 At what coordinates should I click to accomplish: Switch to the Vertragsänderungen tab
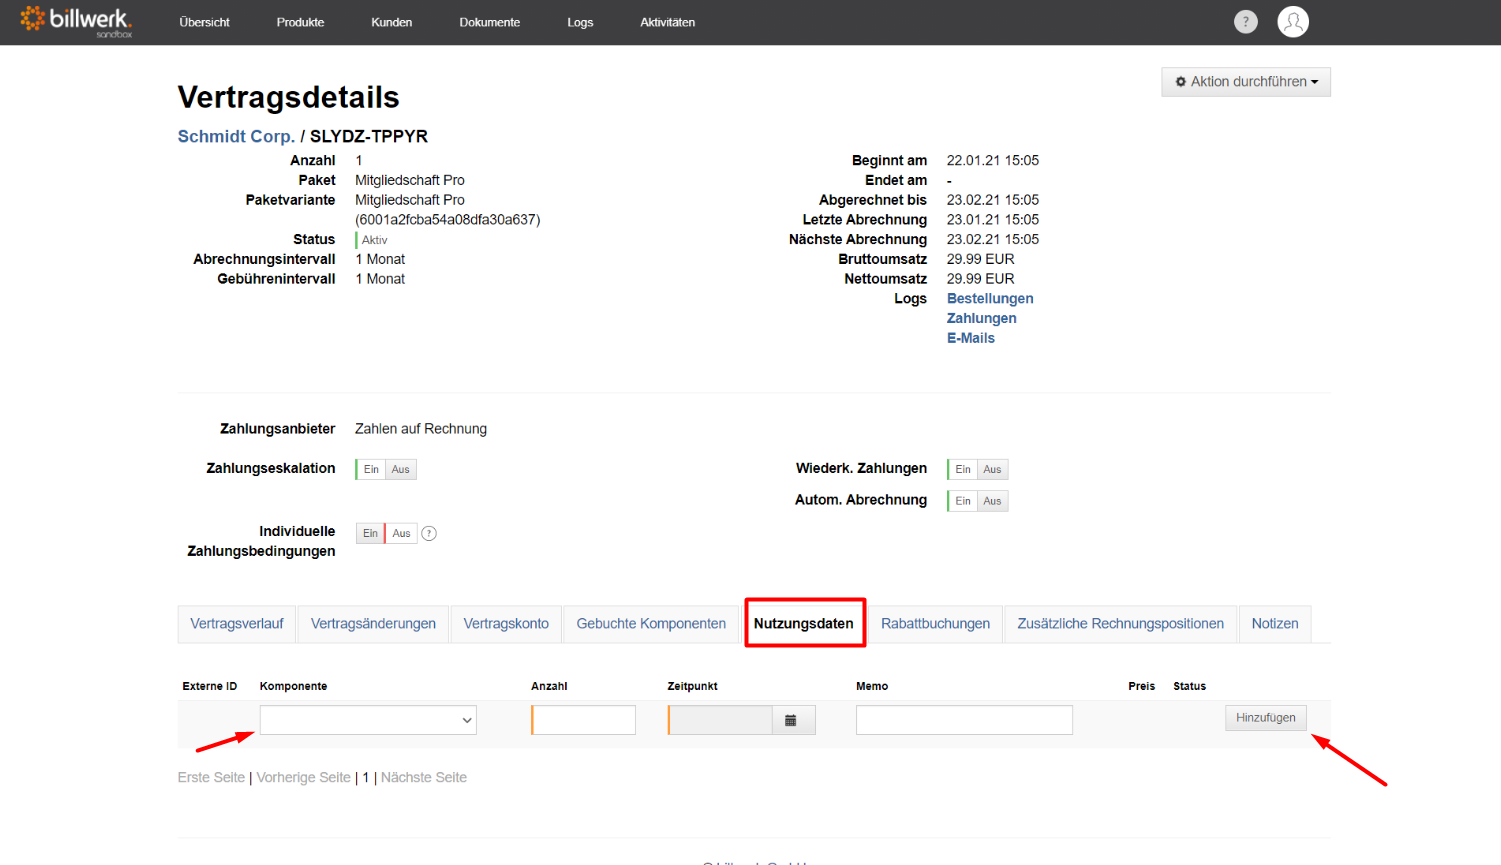point(373,624)
